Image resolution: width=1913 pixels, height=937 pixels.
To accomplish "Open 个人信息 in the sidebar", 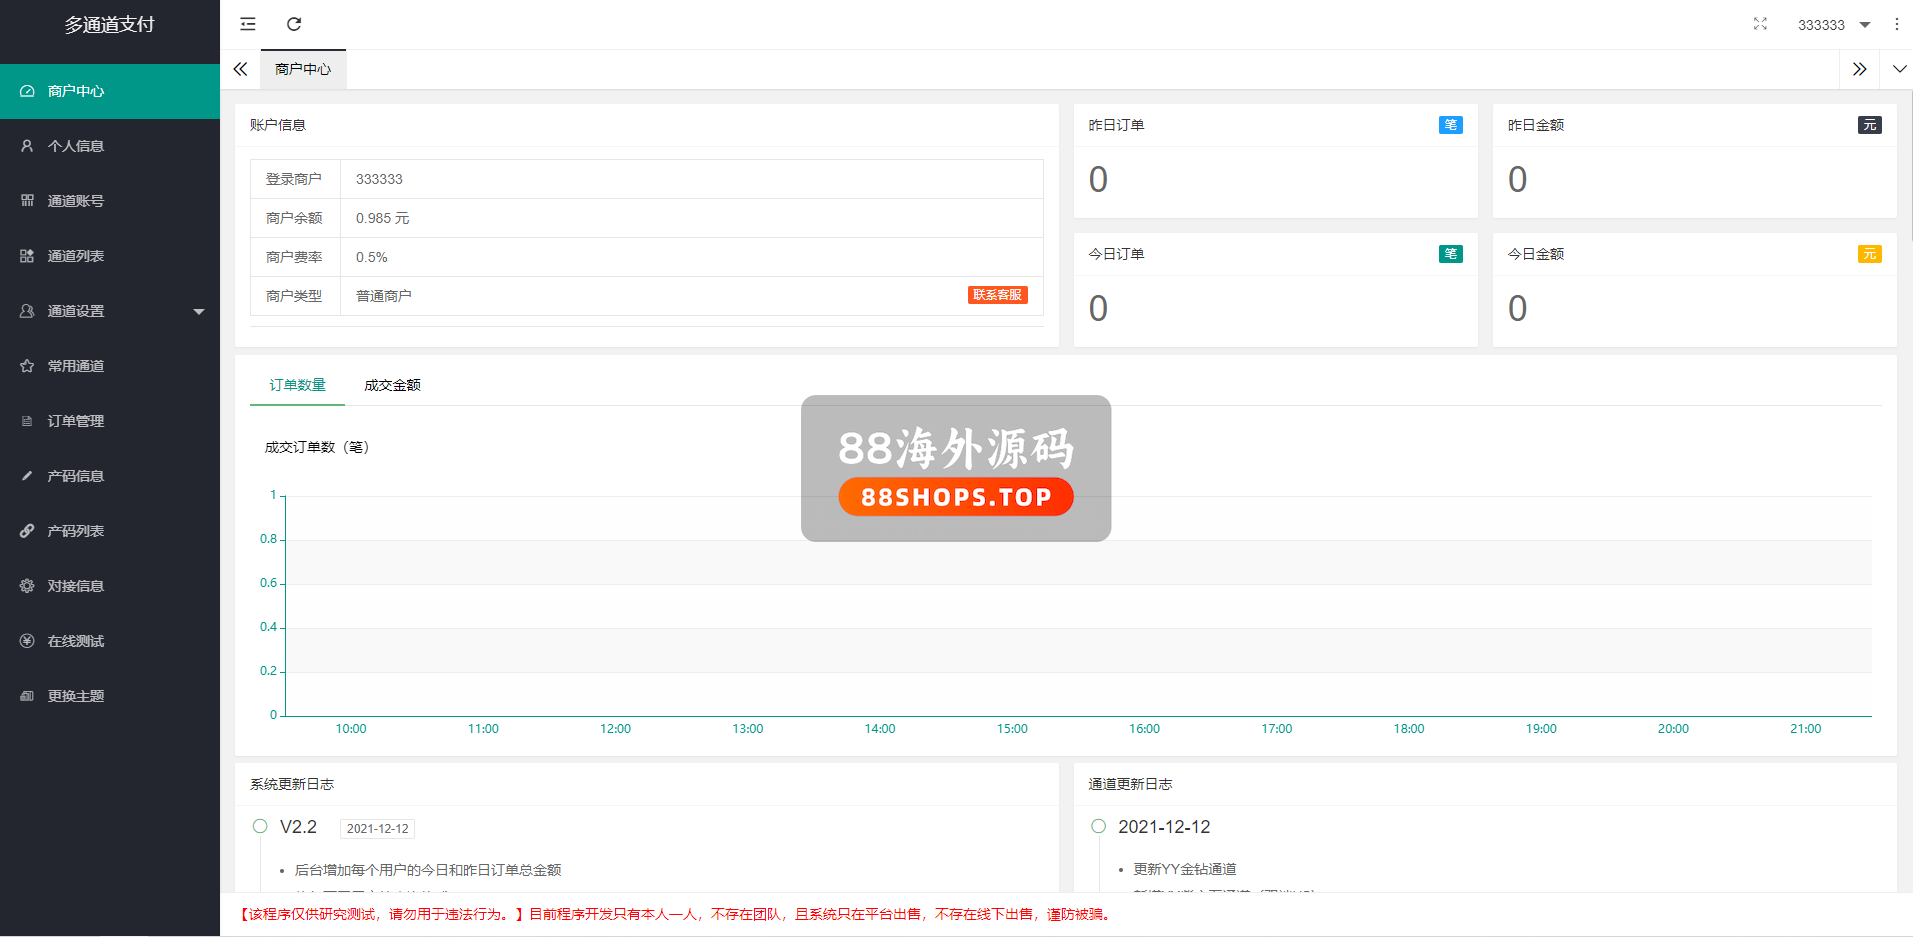I will coord(76,146).
